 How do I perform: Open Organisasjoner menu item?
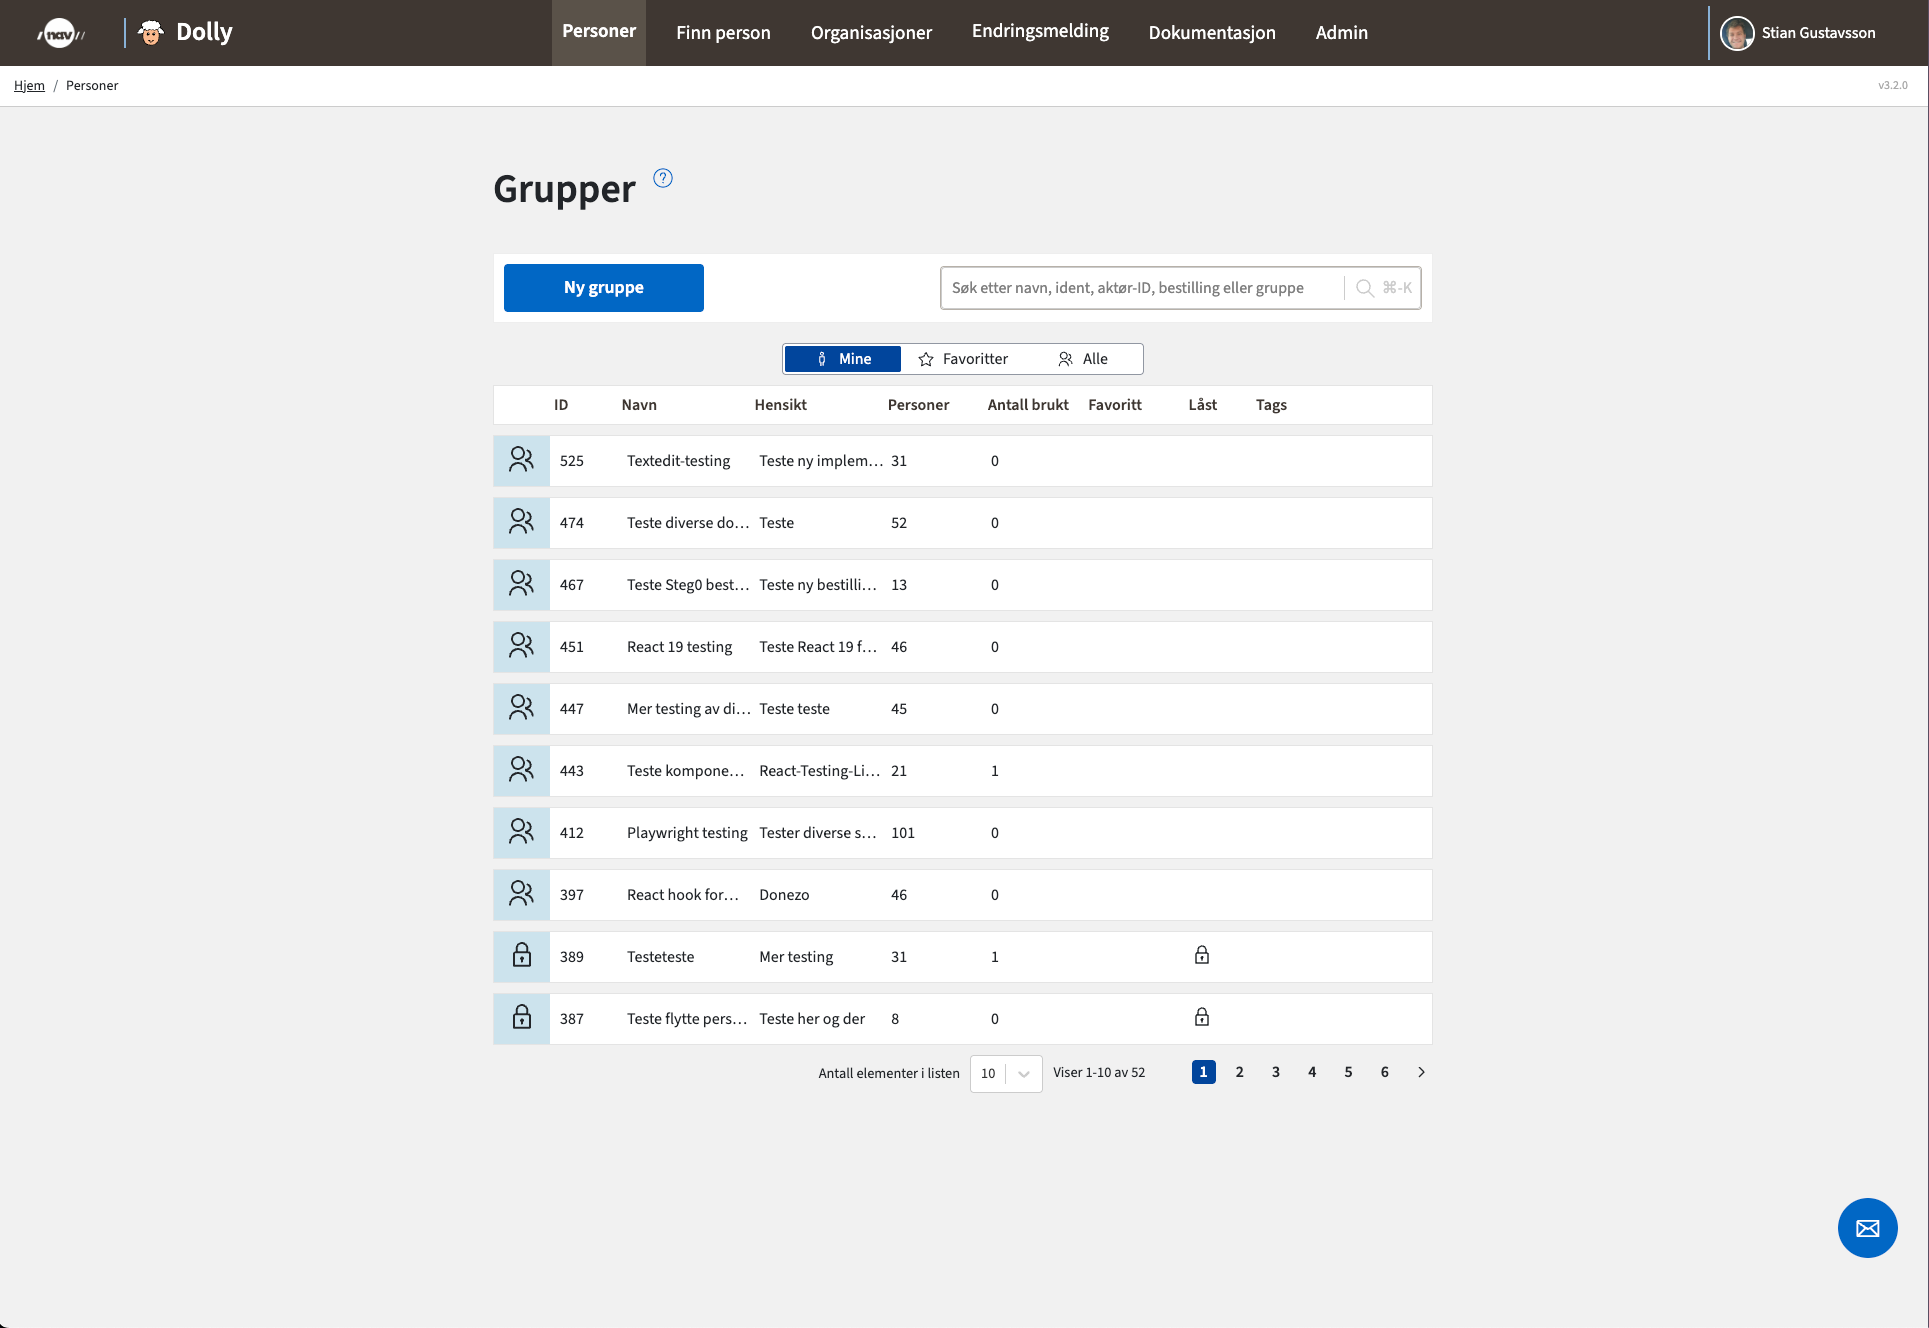[x=871, y=33]
